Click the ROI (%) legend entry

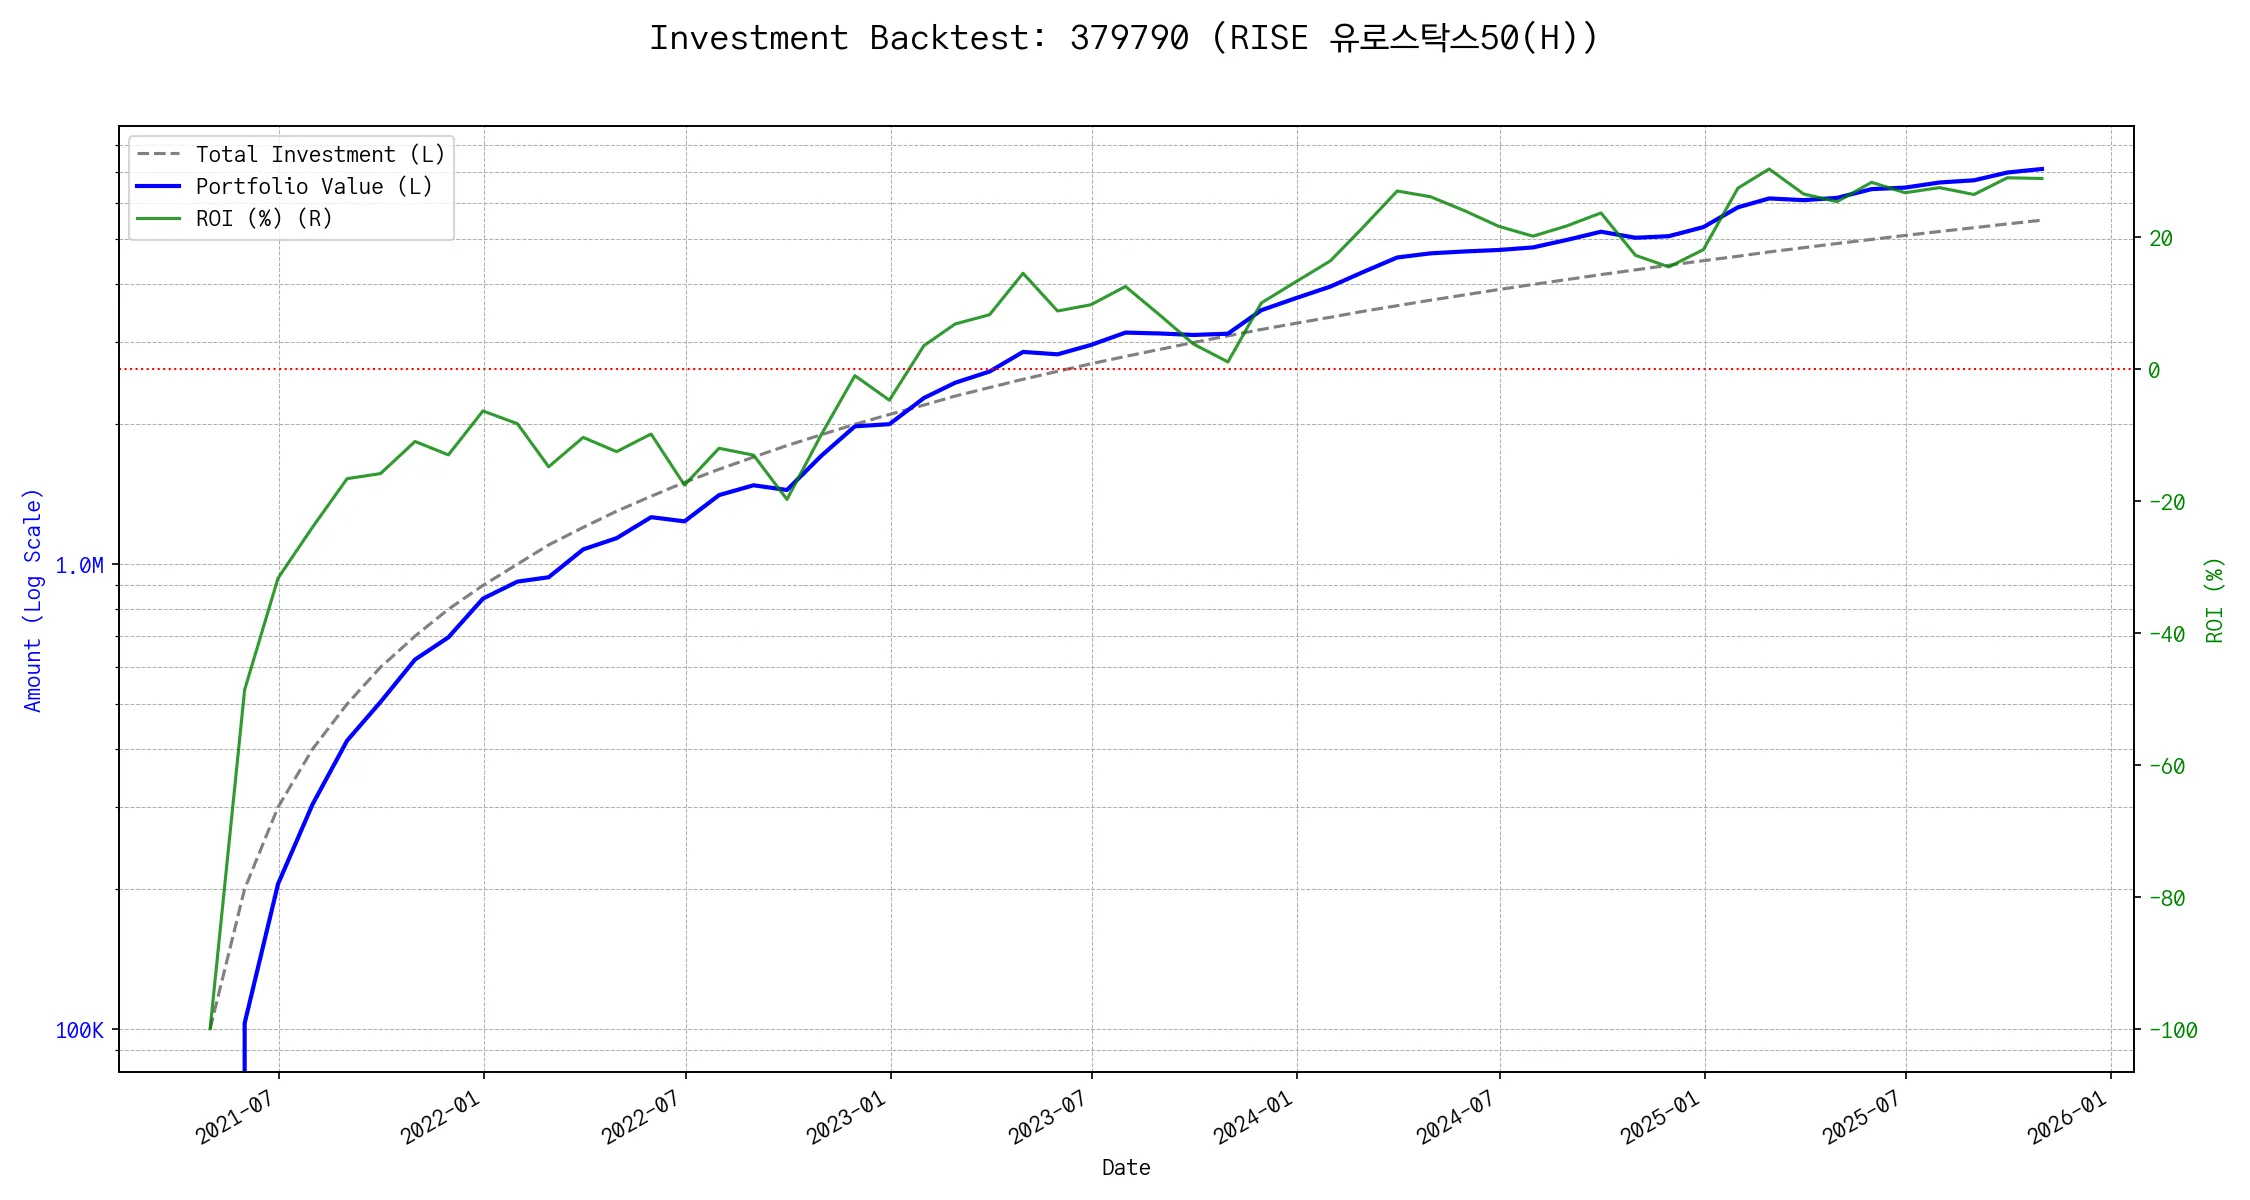[x=263, y=219]
